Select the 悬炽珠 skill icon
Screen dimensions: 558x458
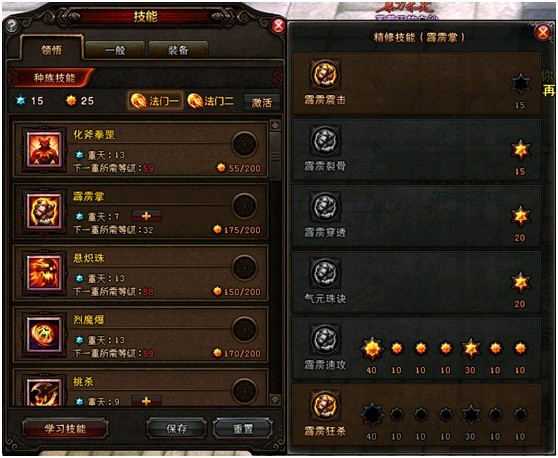[44, 273]
